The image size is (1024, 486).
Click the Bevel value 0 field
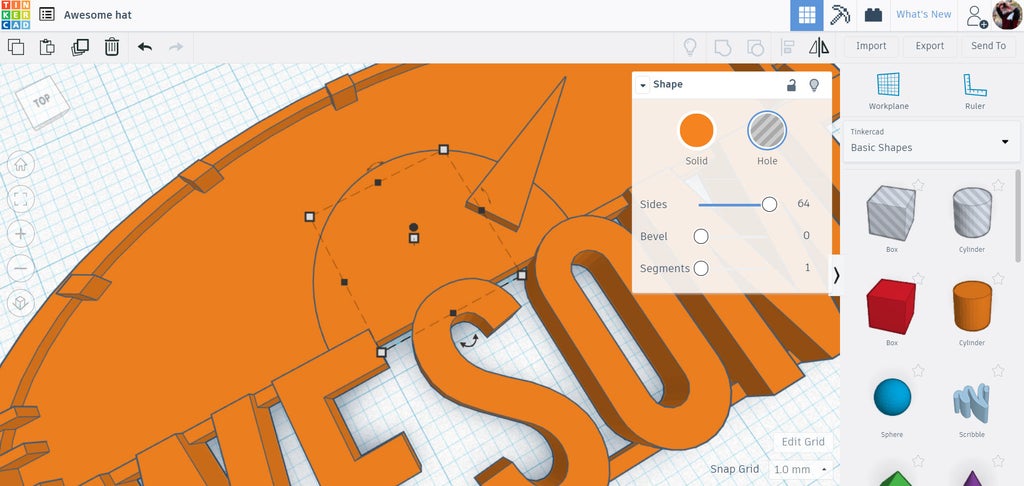pyautogui.click(x=806, y=236)
